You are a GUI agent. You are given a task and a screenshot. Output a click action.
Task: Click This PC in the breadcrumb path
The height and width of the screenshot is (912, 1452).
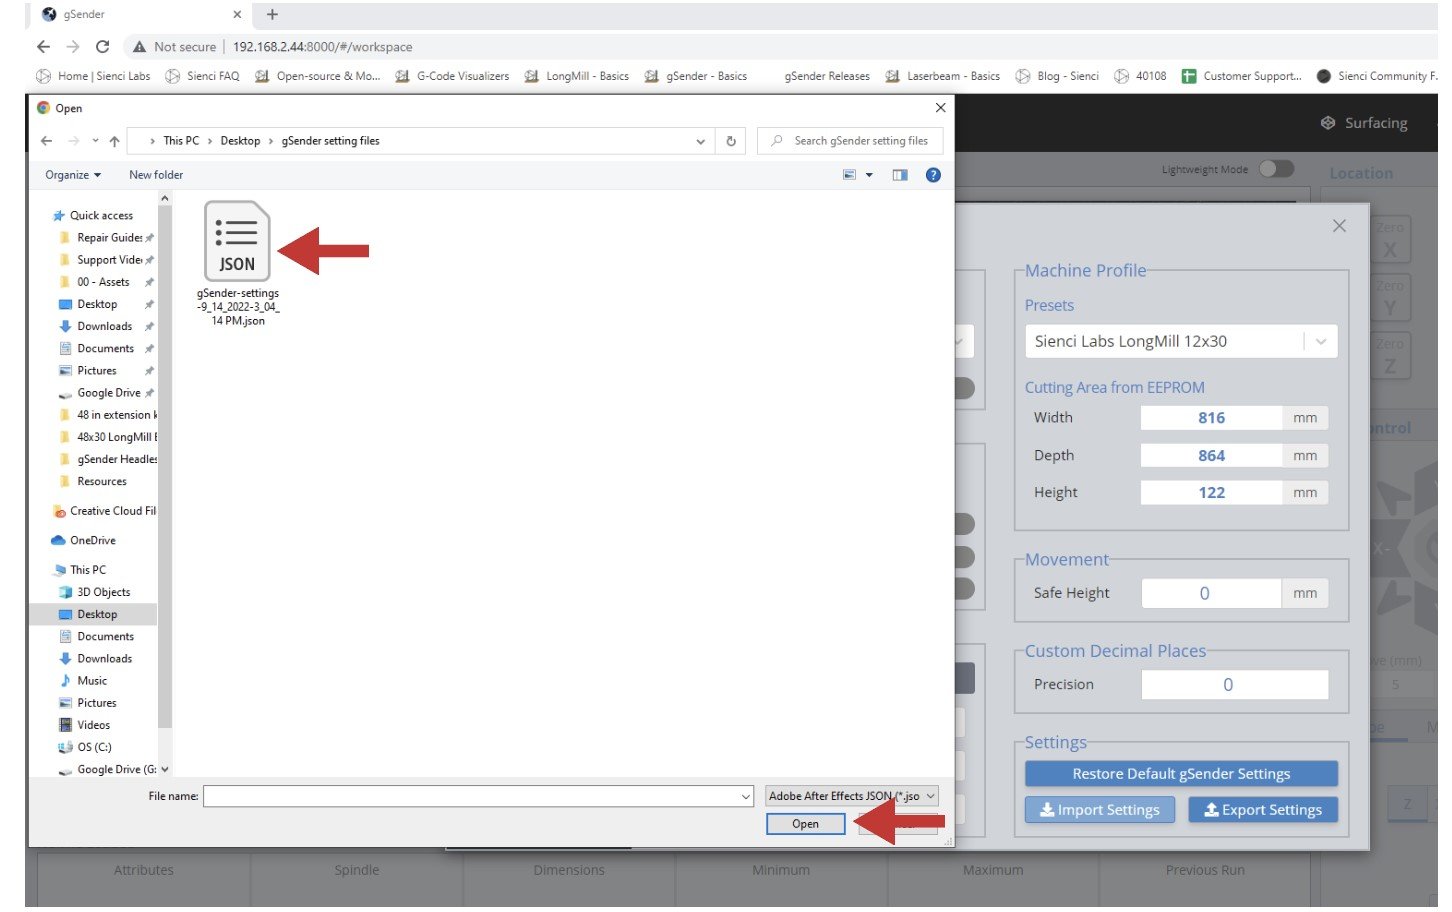coord(181,141)
